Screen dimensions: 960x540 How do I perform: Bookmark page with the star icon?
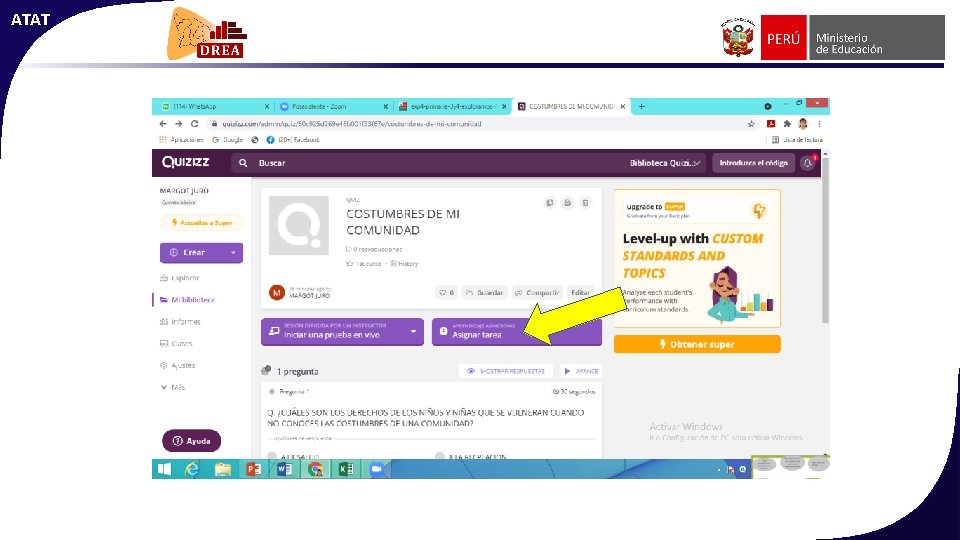coord(751,124)
